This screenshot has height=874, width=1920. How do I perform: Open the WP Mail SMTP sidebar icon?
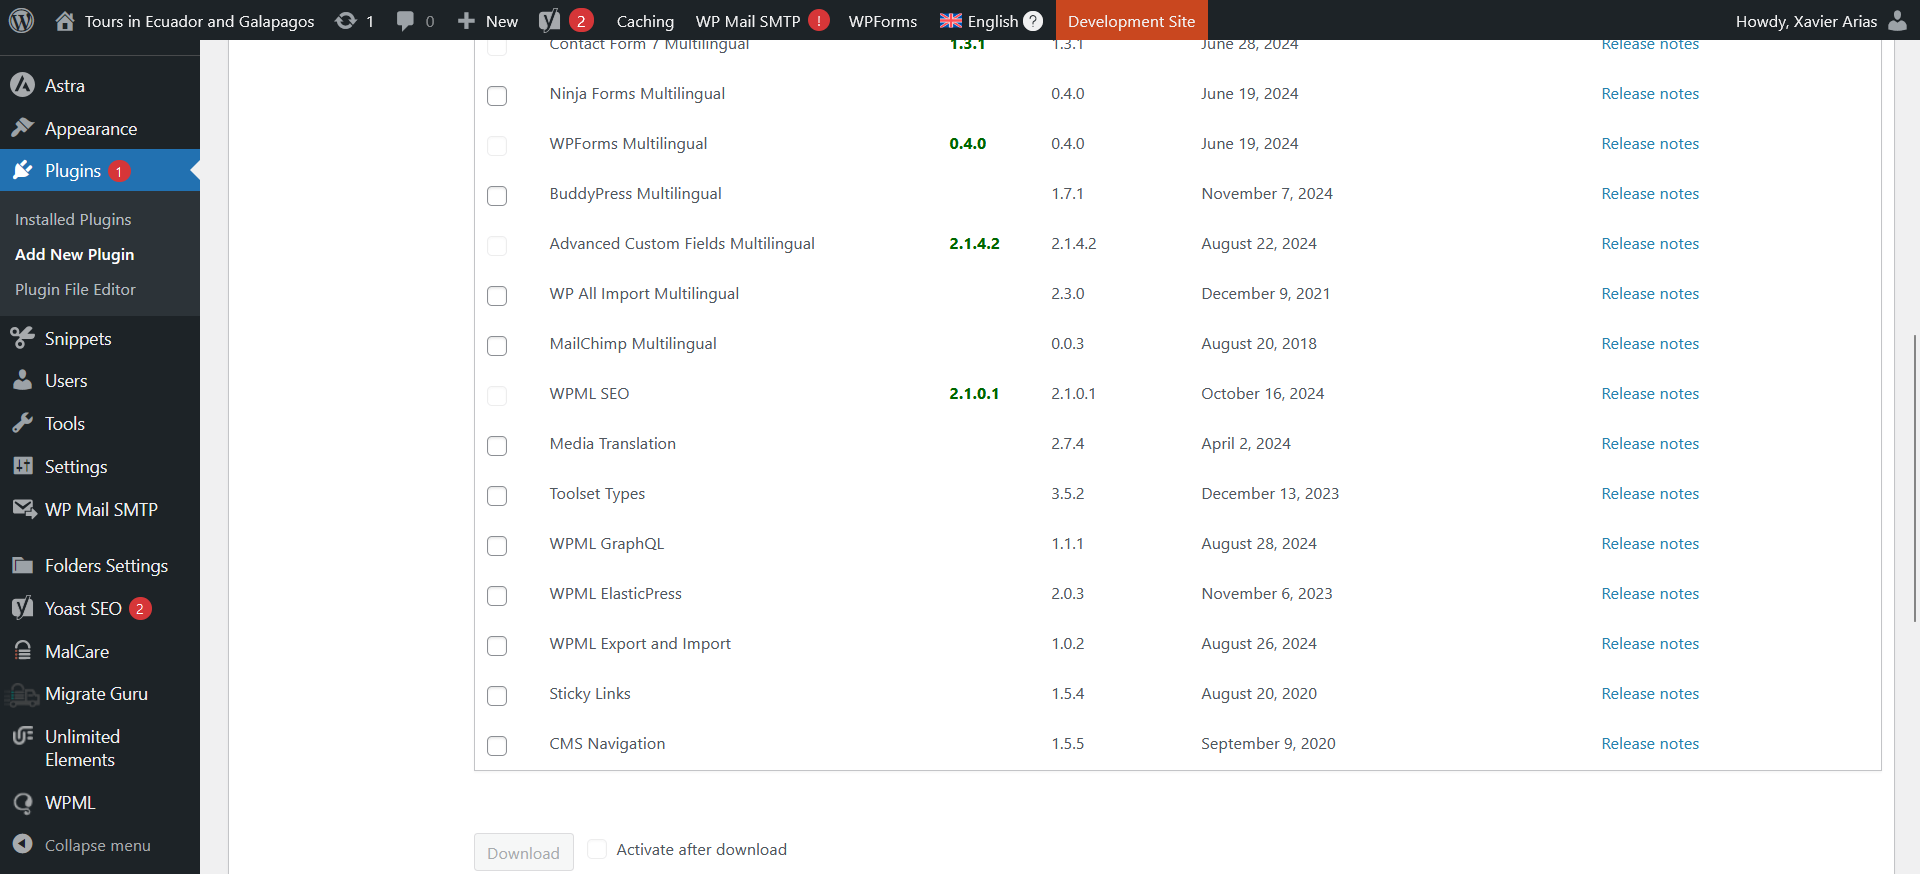23,509
